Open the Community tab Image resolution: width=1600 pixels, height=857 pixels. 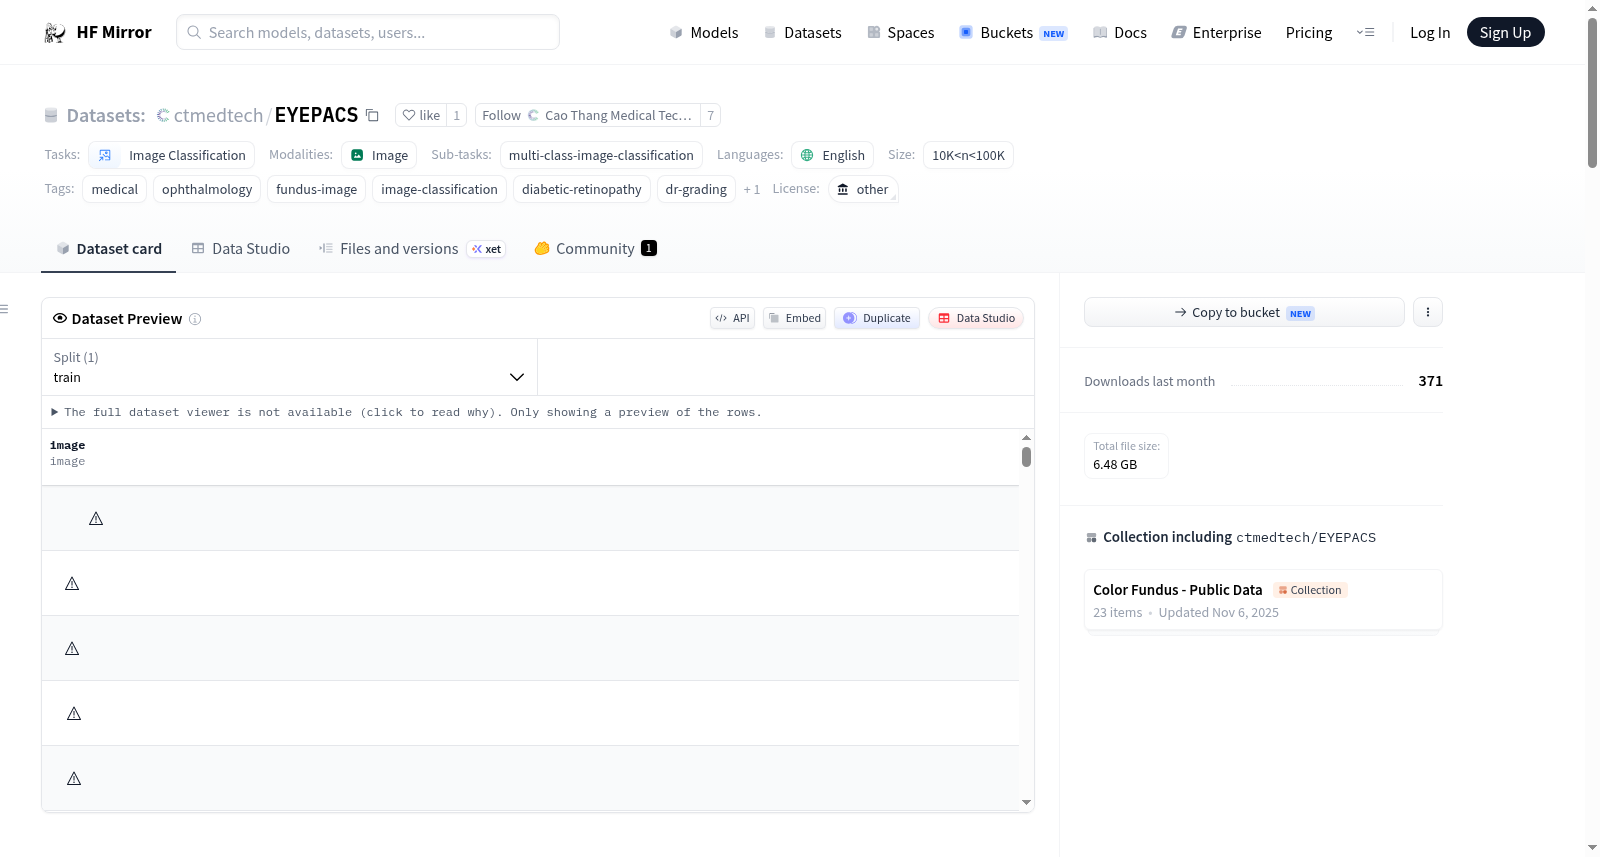coord(596,249)
